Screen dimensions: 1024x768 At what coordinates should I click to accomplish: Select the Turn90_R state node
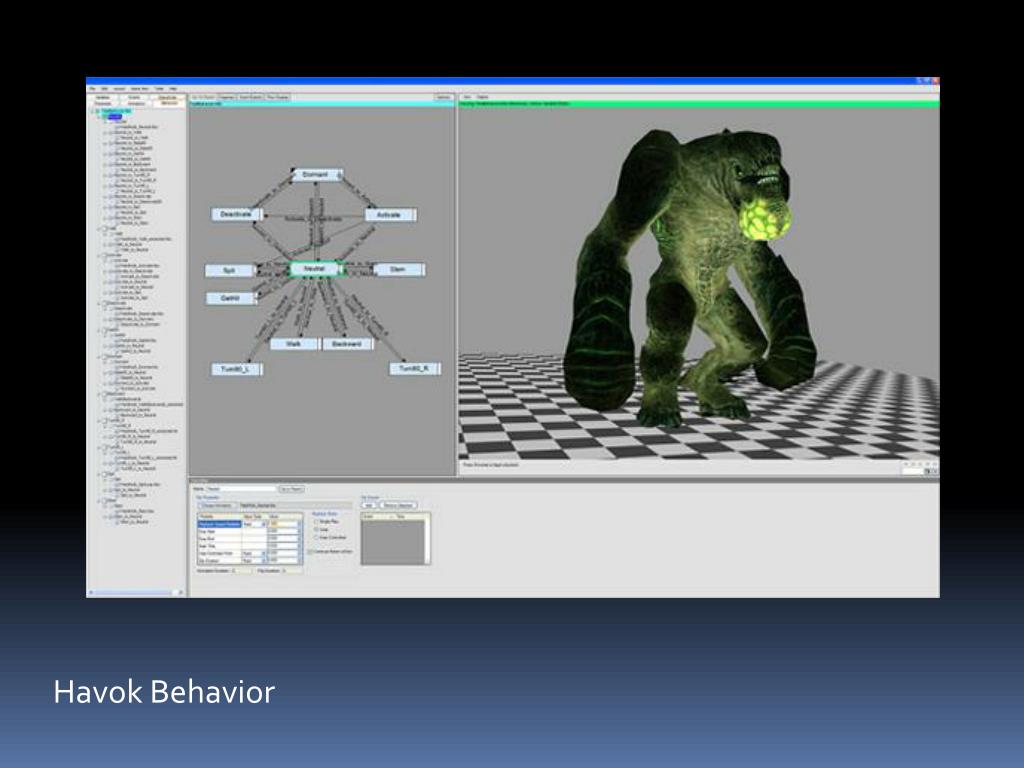414,369
